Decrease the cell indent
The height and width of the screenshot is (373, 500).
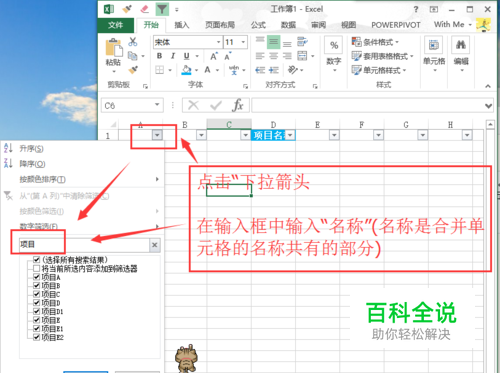coord(260,70)
